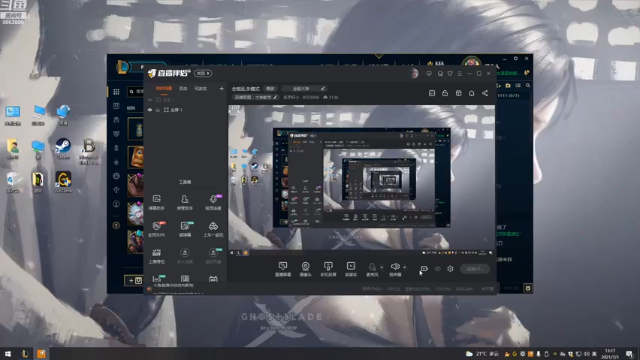Open grid menu icon in League client sidebar
The width and height of the screenshot is (640, 360).
point(116,91)
